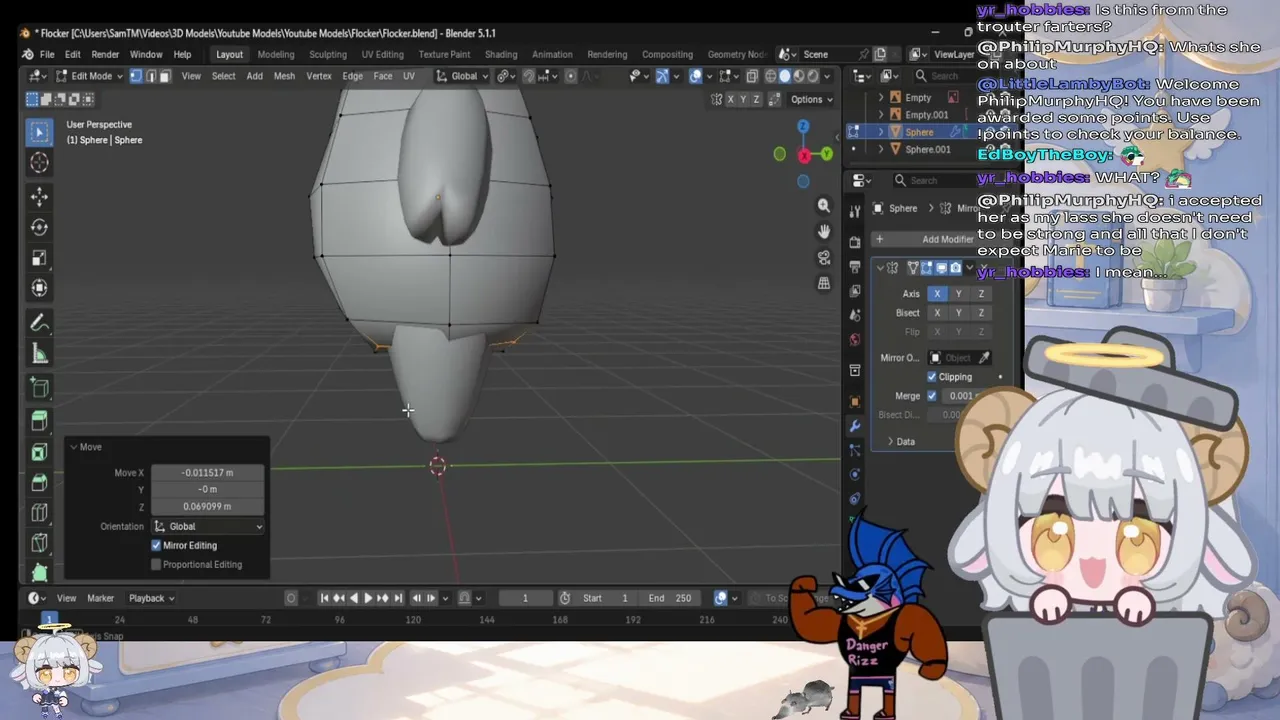This screenshot has height=720, width=1280.
Task: Click the Move X value field
Action: click(x=208, y=473)
